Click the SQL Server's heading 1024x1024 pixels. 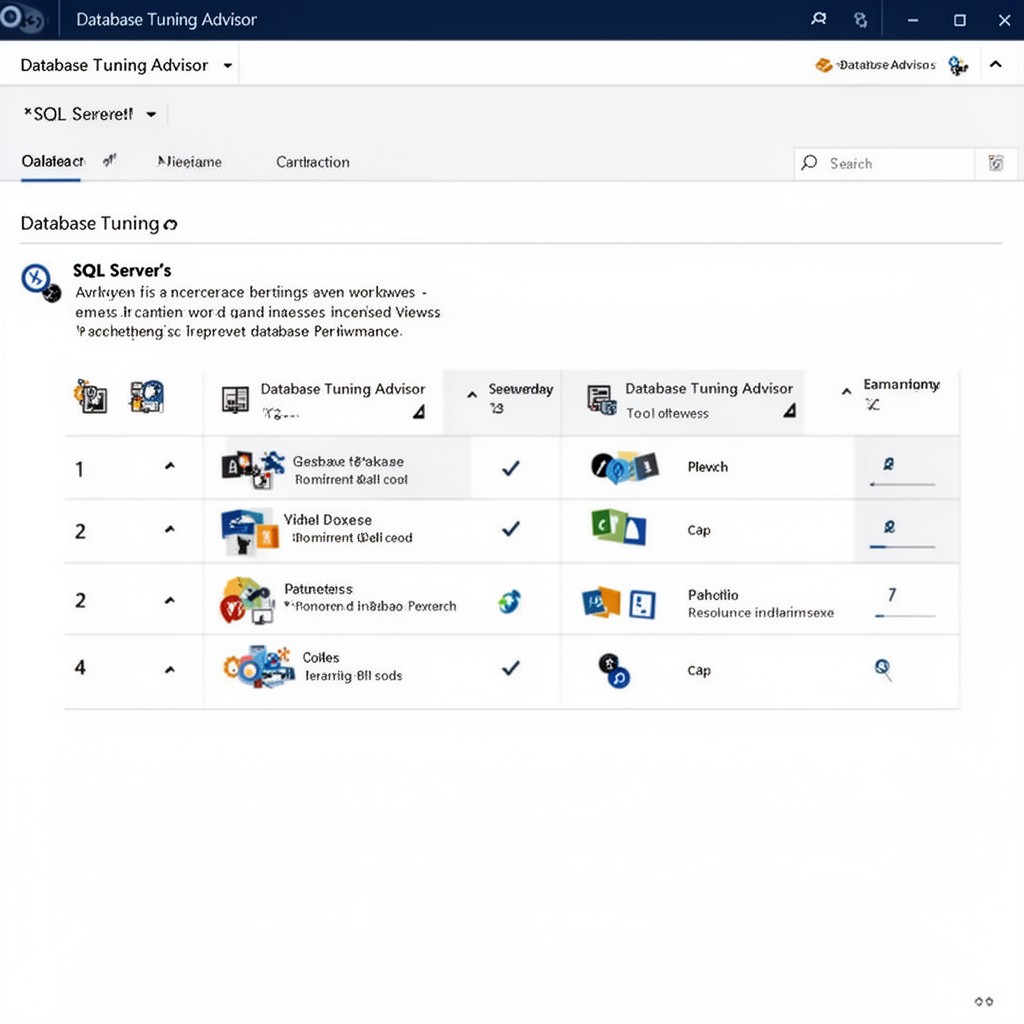[x=122, y=270]
